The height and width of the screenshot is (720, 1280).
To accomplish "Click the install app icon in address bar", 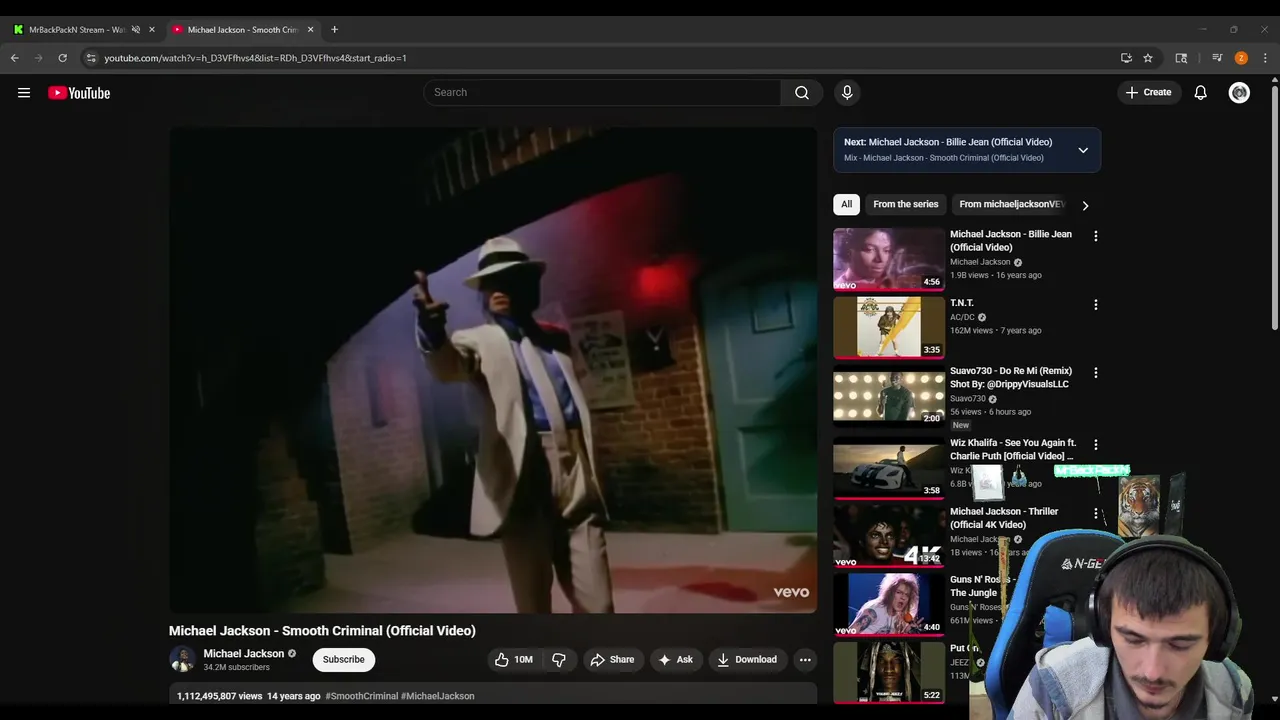I will [1126, 58].
